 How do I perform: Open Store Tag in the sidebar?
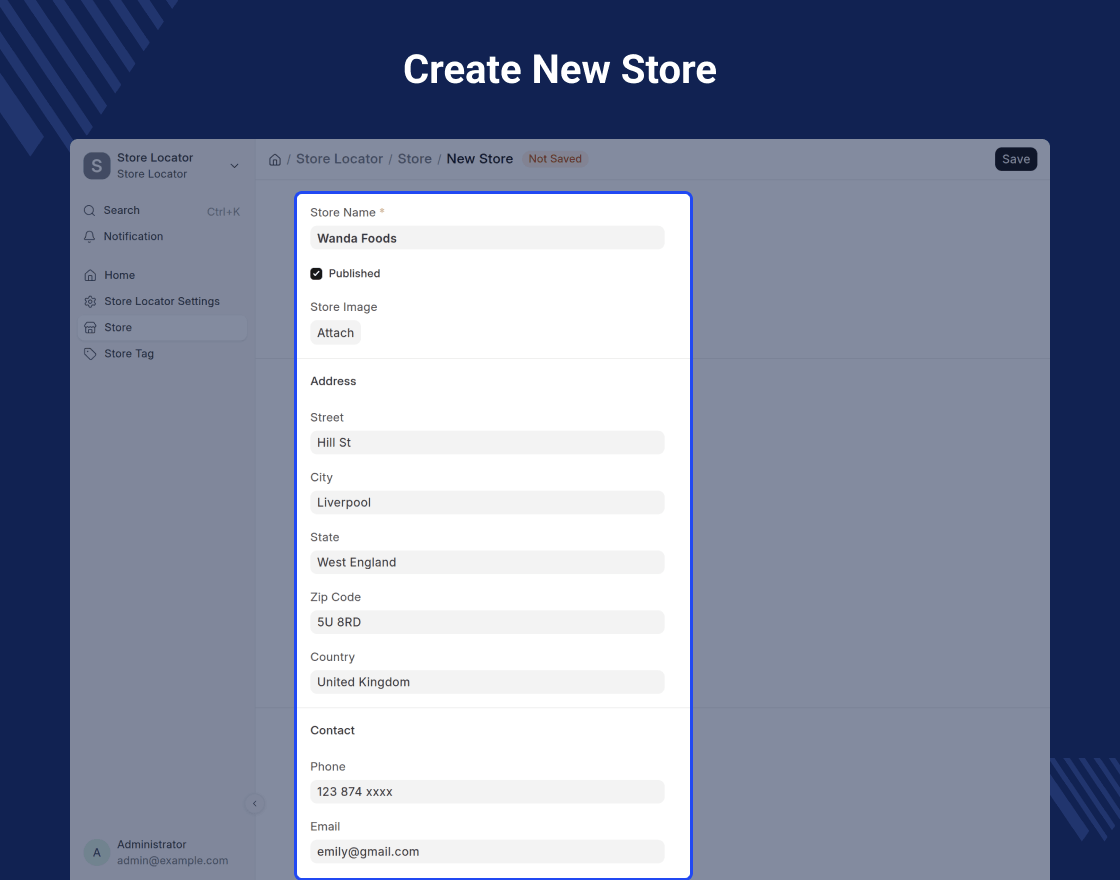[x=162, y=354]
